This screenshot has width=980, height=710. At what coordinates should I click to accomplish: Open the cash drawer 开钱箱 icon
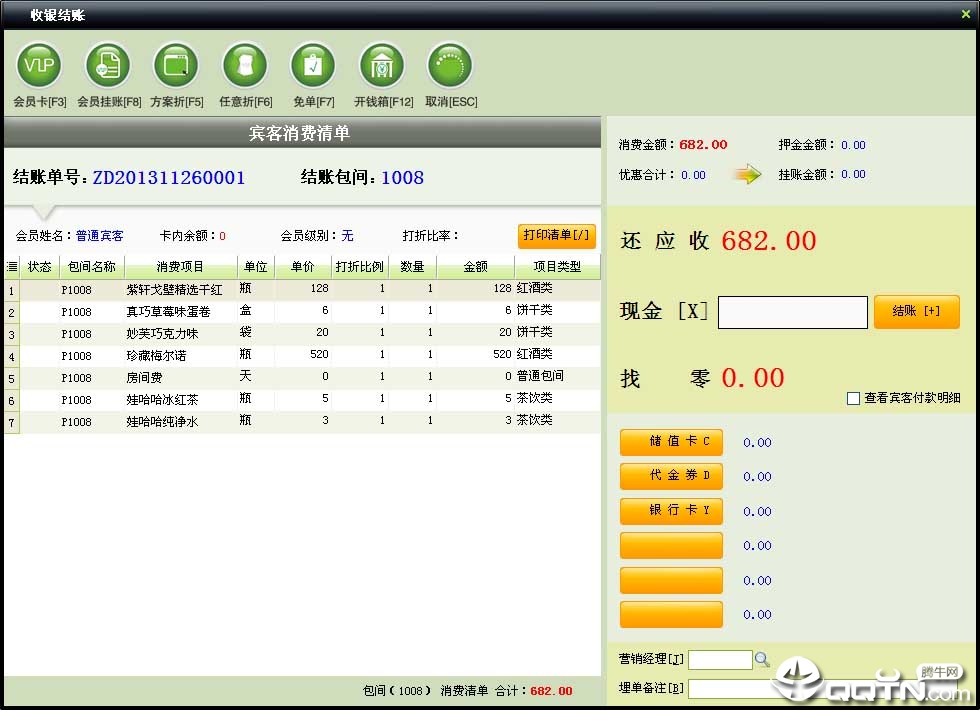pyautogui.click(x=382, y=67)
